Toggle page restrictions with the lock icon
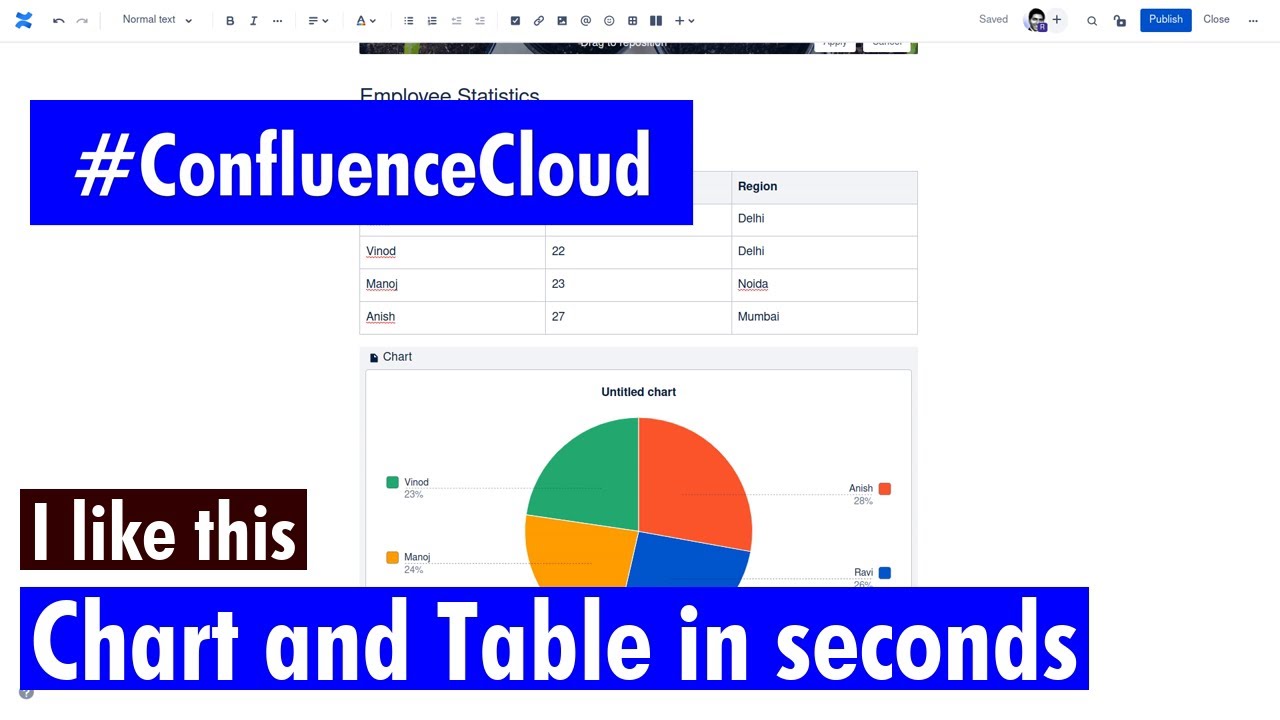 (x=1120, y=20)
